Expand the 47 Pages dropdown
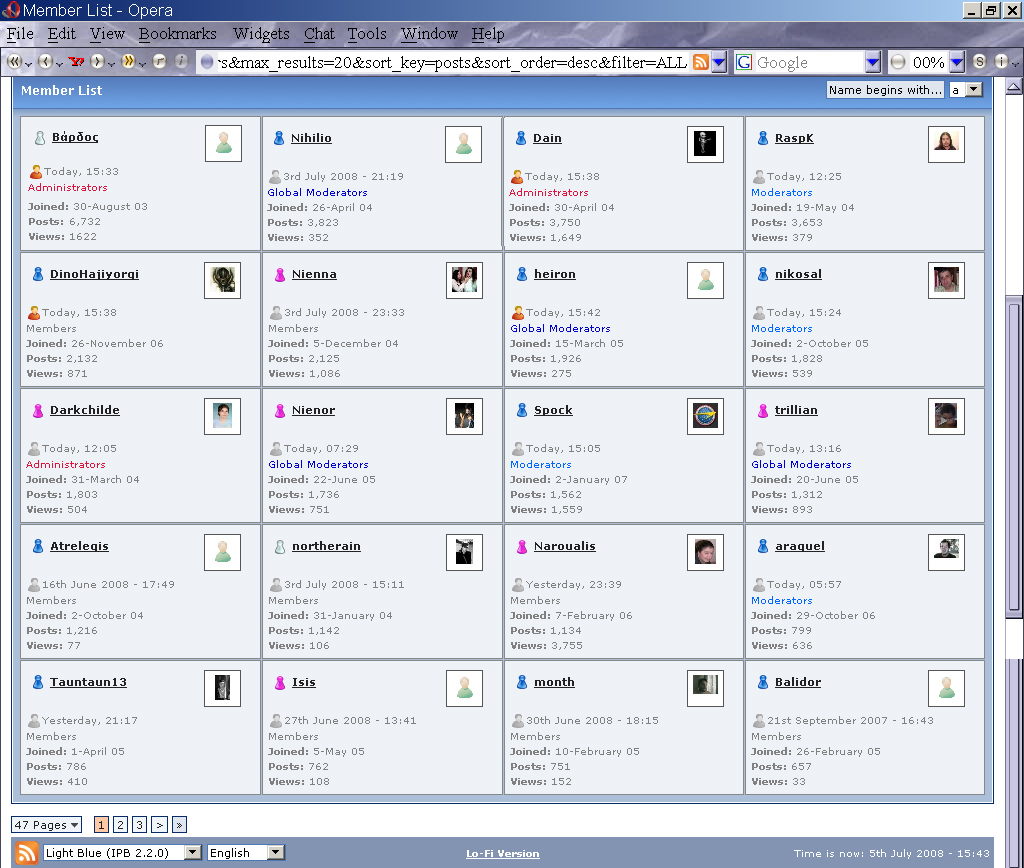 click(x=46, y=825)
